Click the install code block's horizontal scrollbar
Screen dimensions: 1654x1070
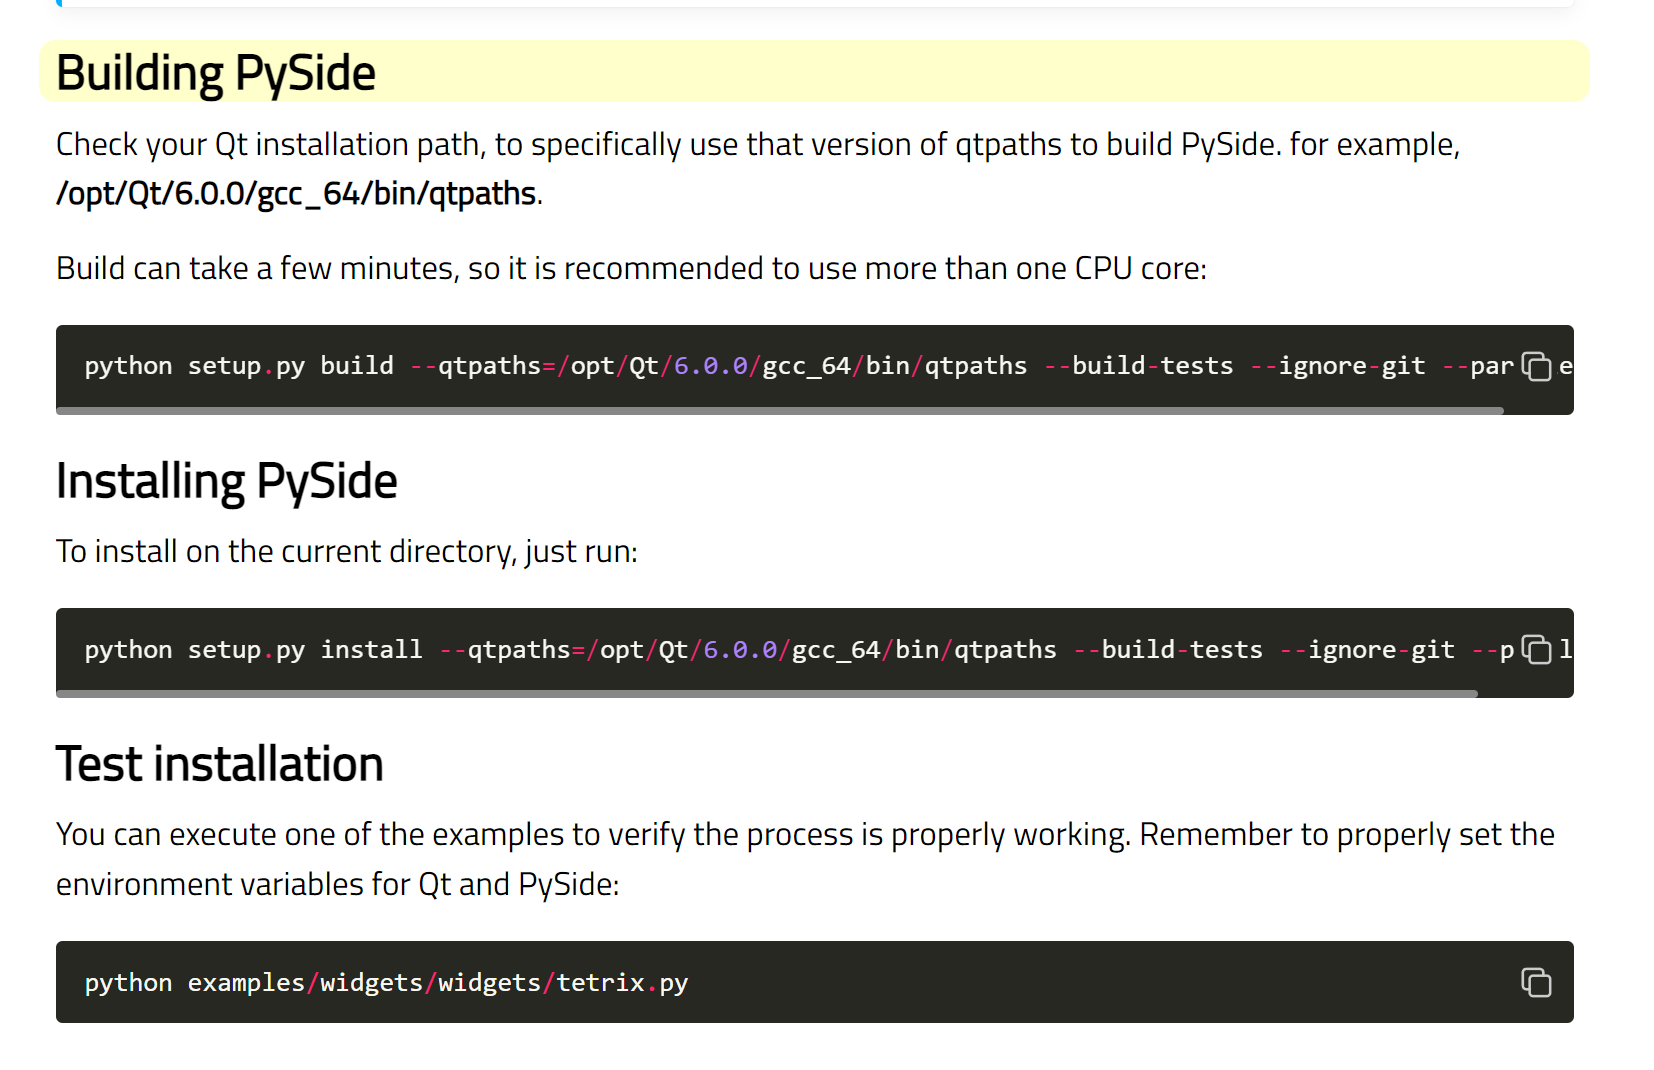click(767, 693)
